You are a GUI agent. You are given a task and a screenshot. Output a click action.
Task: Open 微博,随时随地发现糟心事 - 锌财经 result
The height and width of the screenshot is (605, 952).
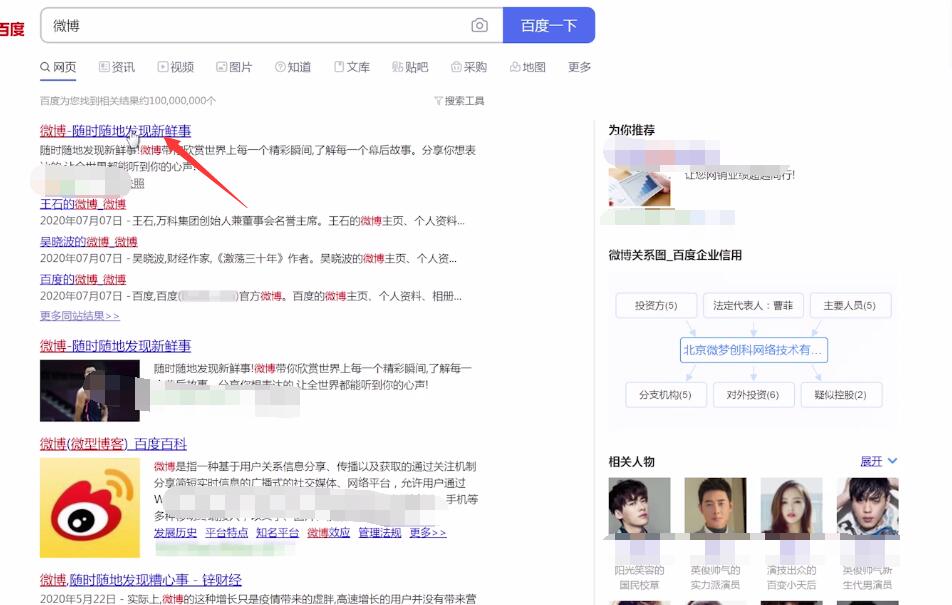[141, 580]
